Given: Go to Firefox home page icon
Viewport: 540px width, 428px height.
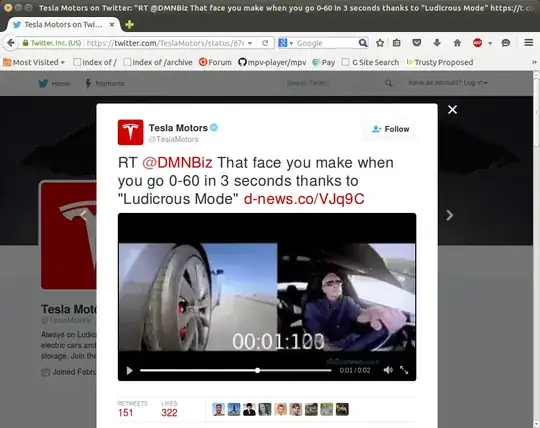Looking at the screenshot, I should [x=457, y=43].
